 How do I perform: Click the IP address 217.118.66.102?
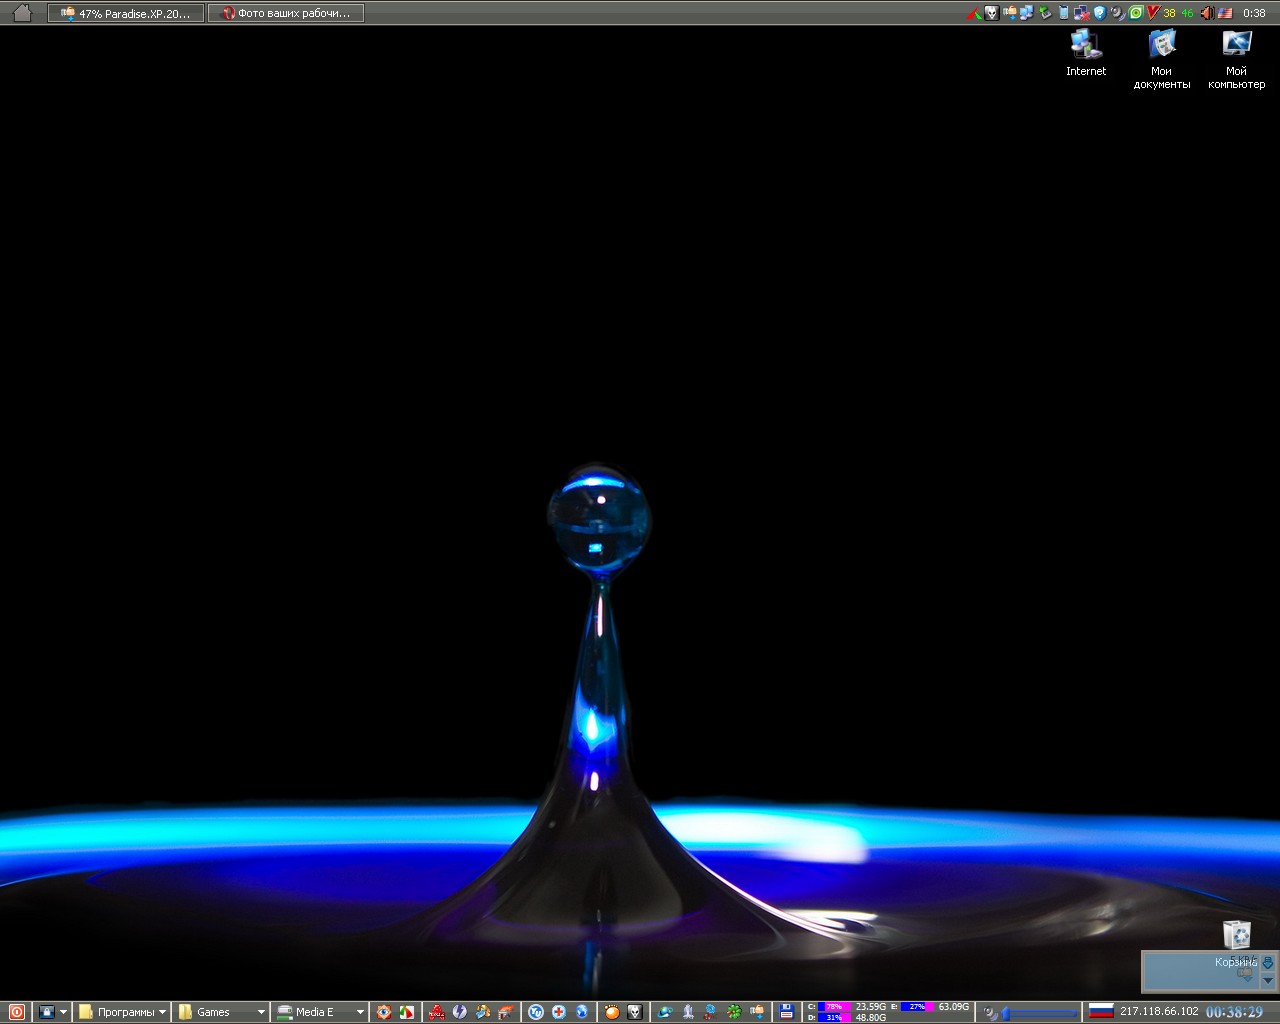point(1159,1011)
